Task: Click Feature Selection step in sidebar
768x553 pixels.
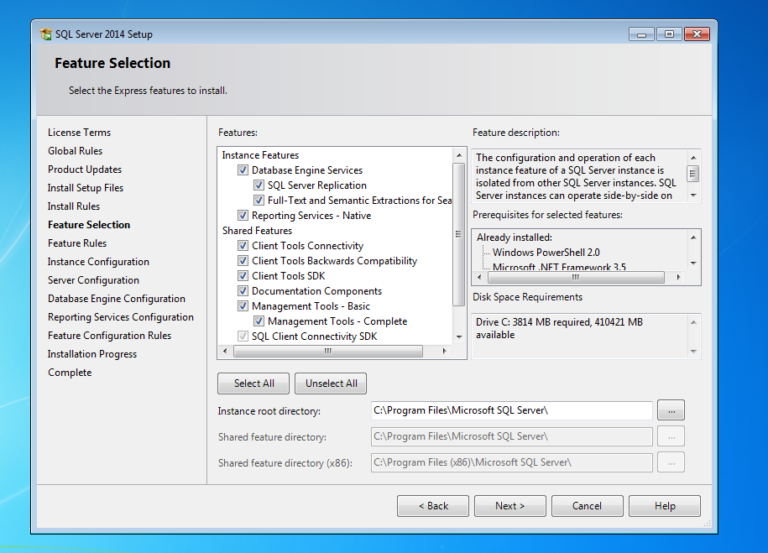Action: tap(89, 225)
